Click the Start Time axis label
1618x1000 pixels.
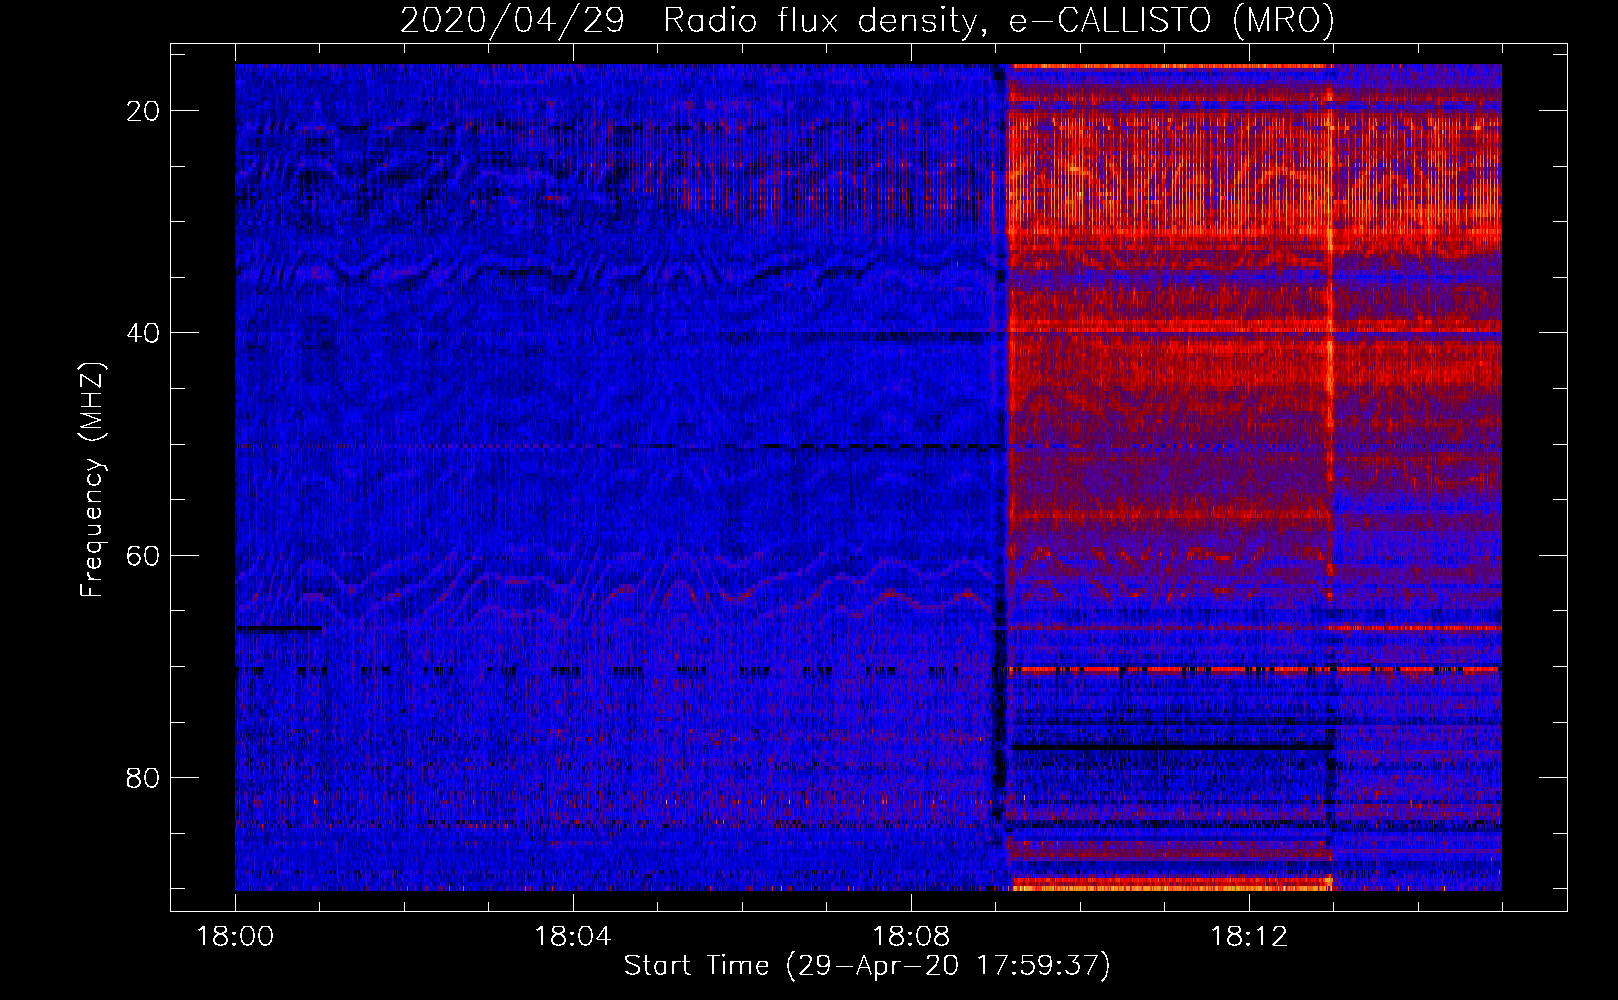click(867, 966)
